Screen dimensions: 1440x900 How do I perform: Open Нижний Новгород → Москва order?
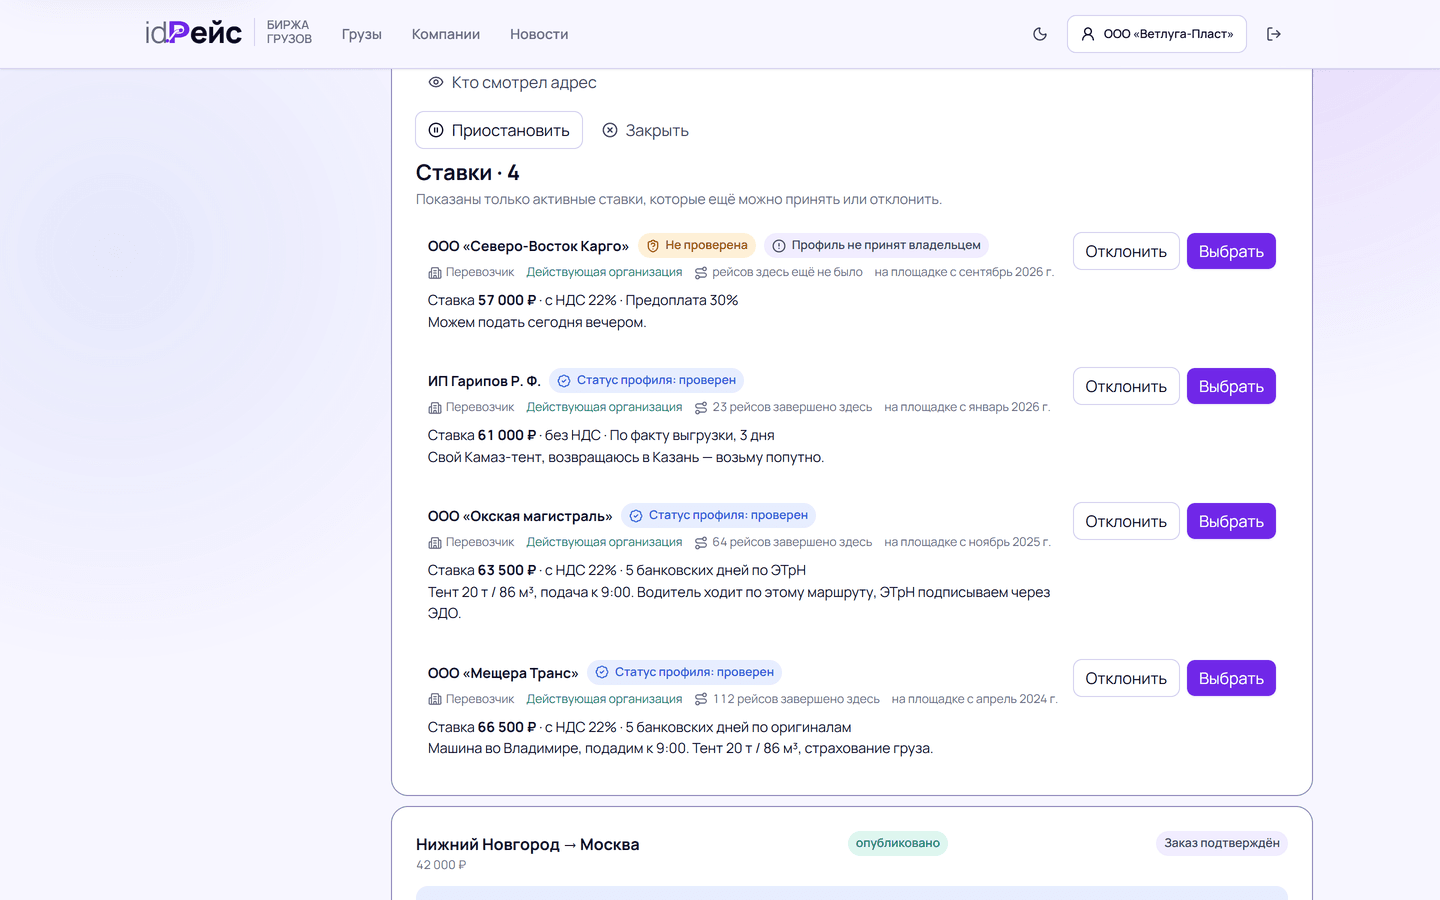528,844
